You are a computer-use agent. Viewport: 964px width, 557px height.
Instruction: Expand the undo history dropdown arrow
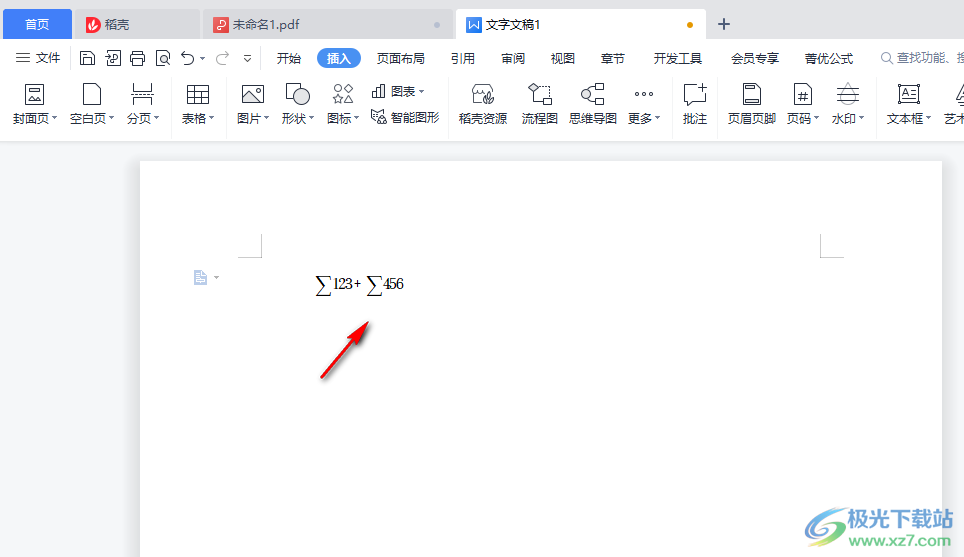(202, 59)
